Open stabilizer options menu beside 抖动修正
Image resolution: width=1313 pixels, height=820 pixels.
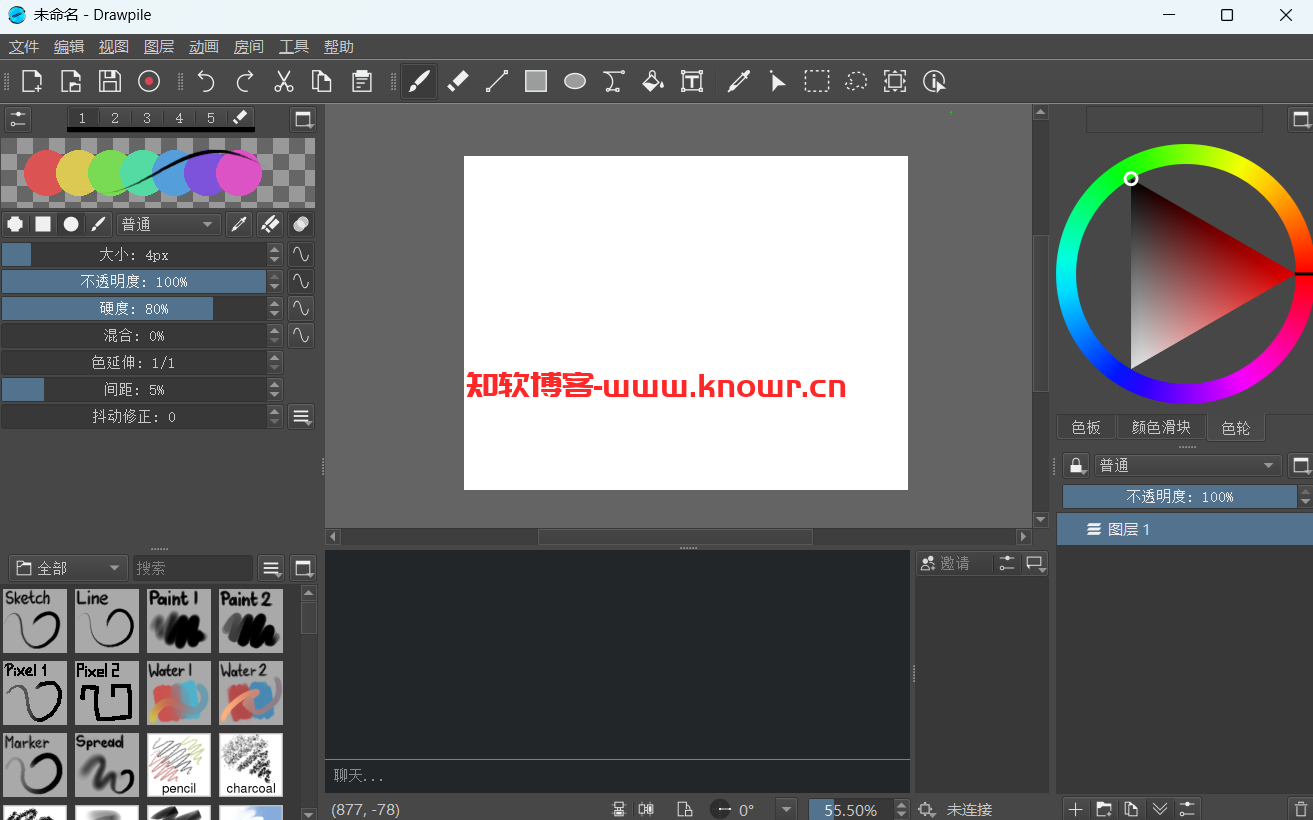[x=301, y=416]
